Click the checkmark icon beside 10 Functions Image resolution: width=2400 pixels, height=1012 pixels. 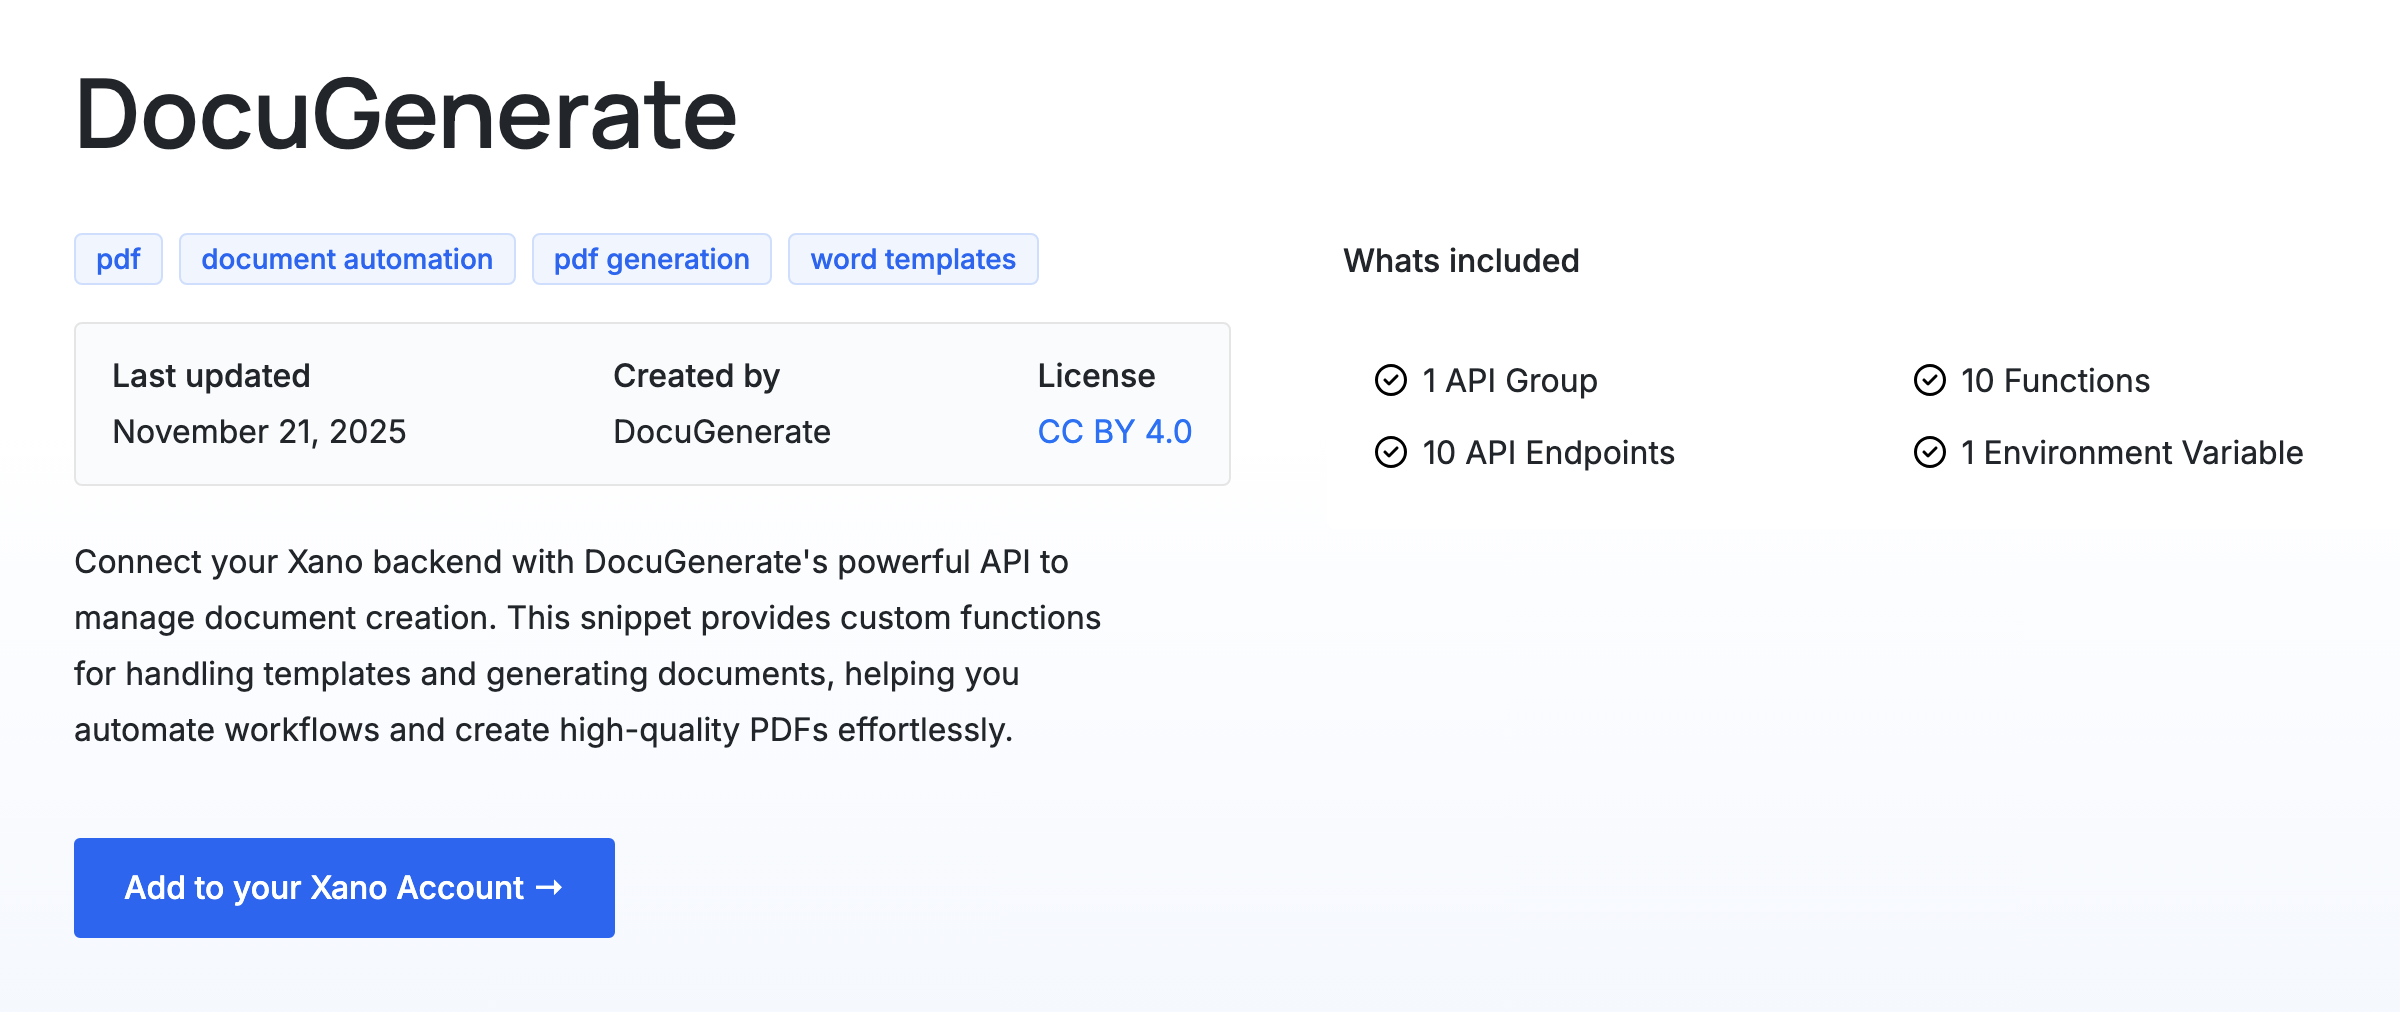(1929, 380)
